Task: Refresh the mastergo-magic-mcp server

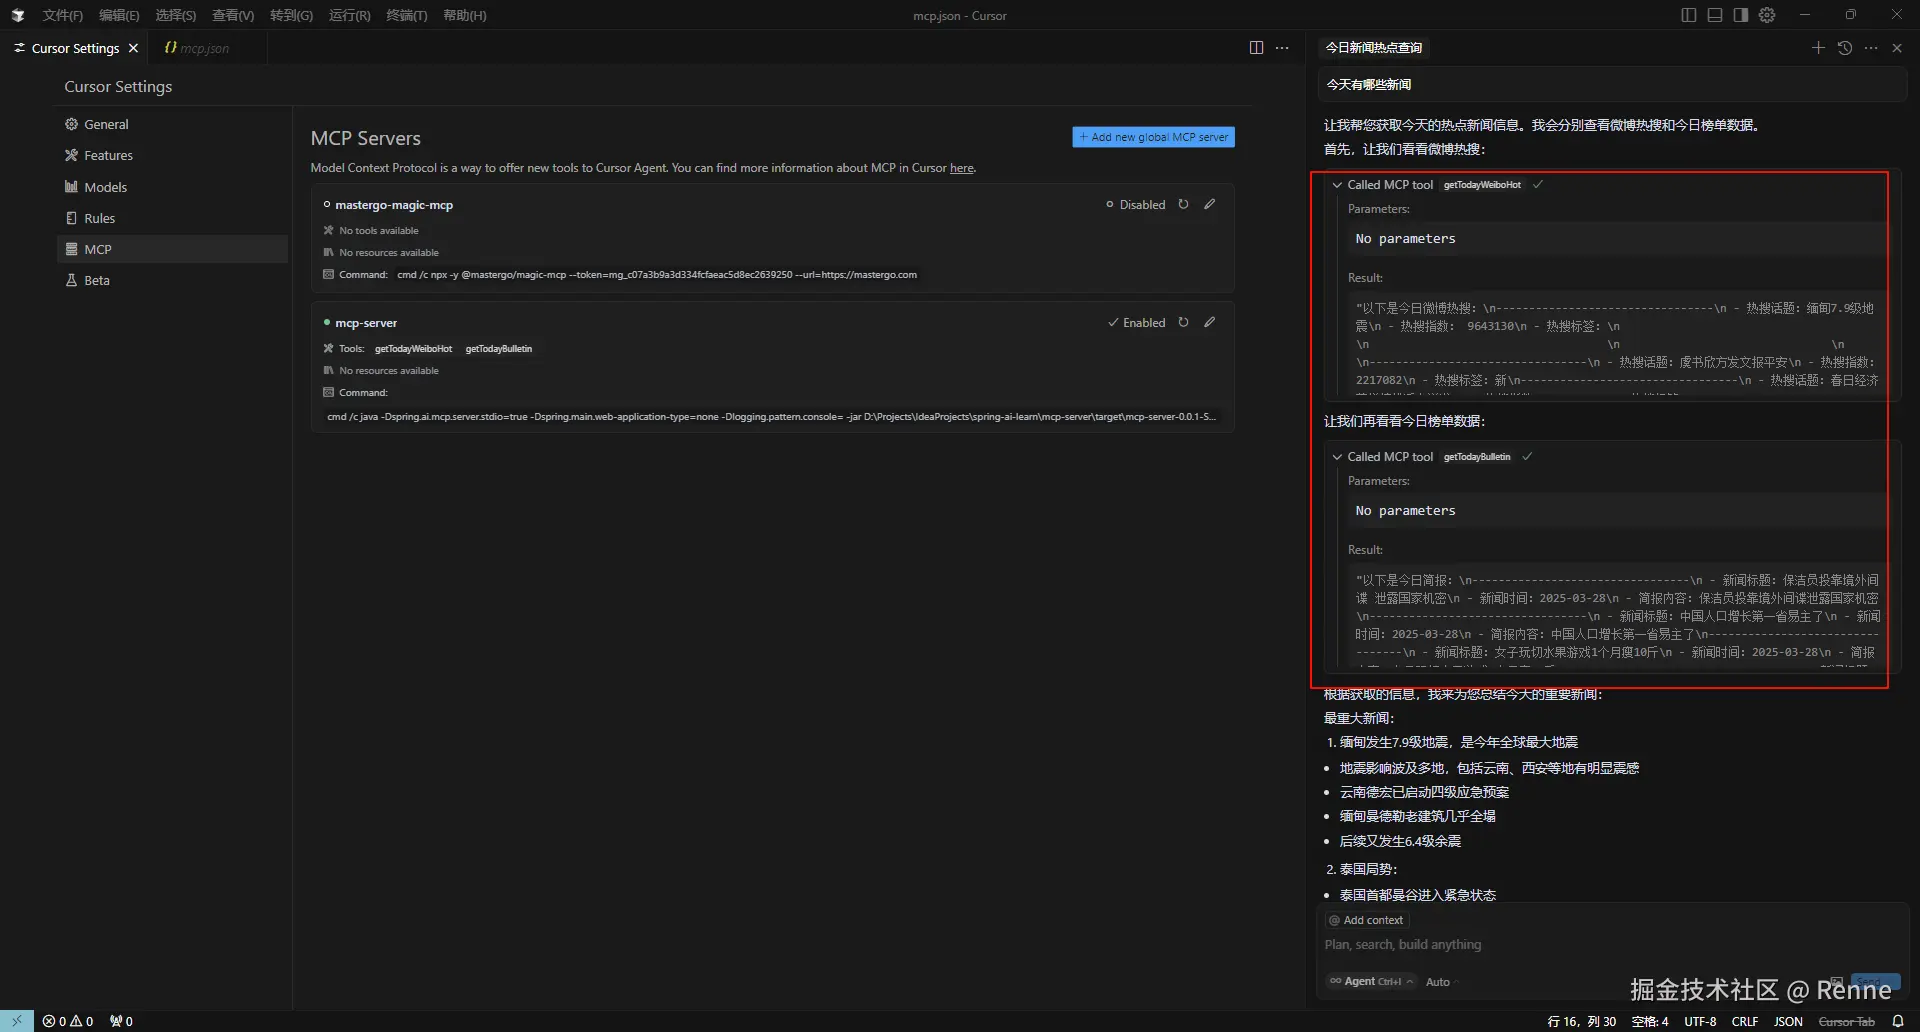Action: click(1183, 204)
